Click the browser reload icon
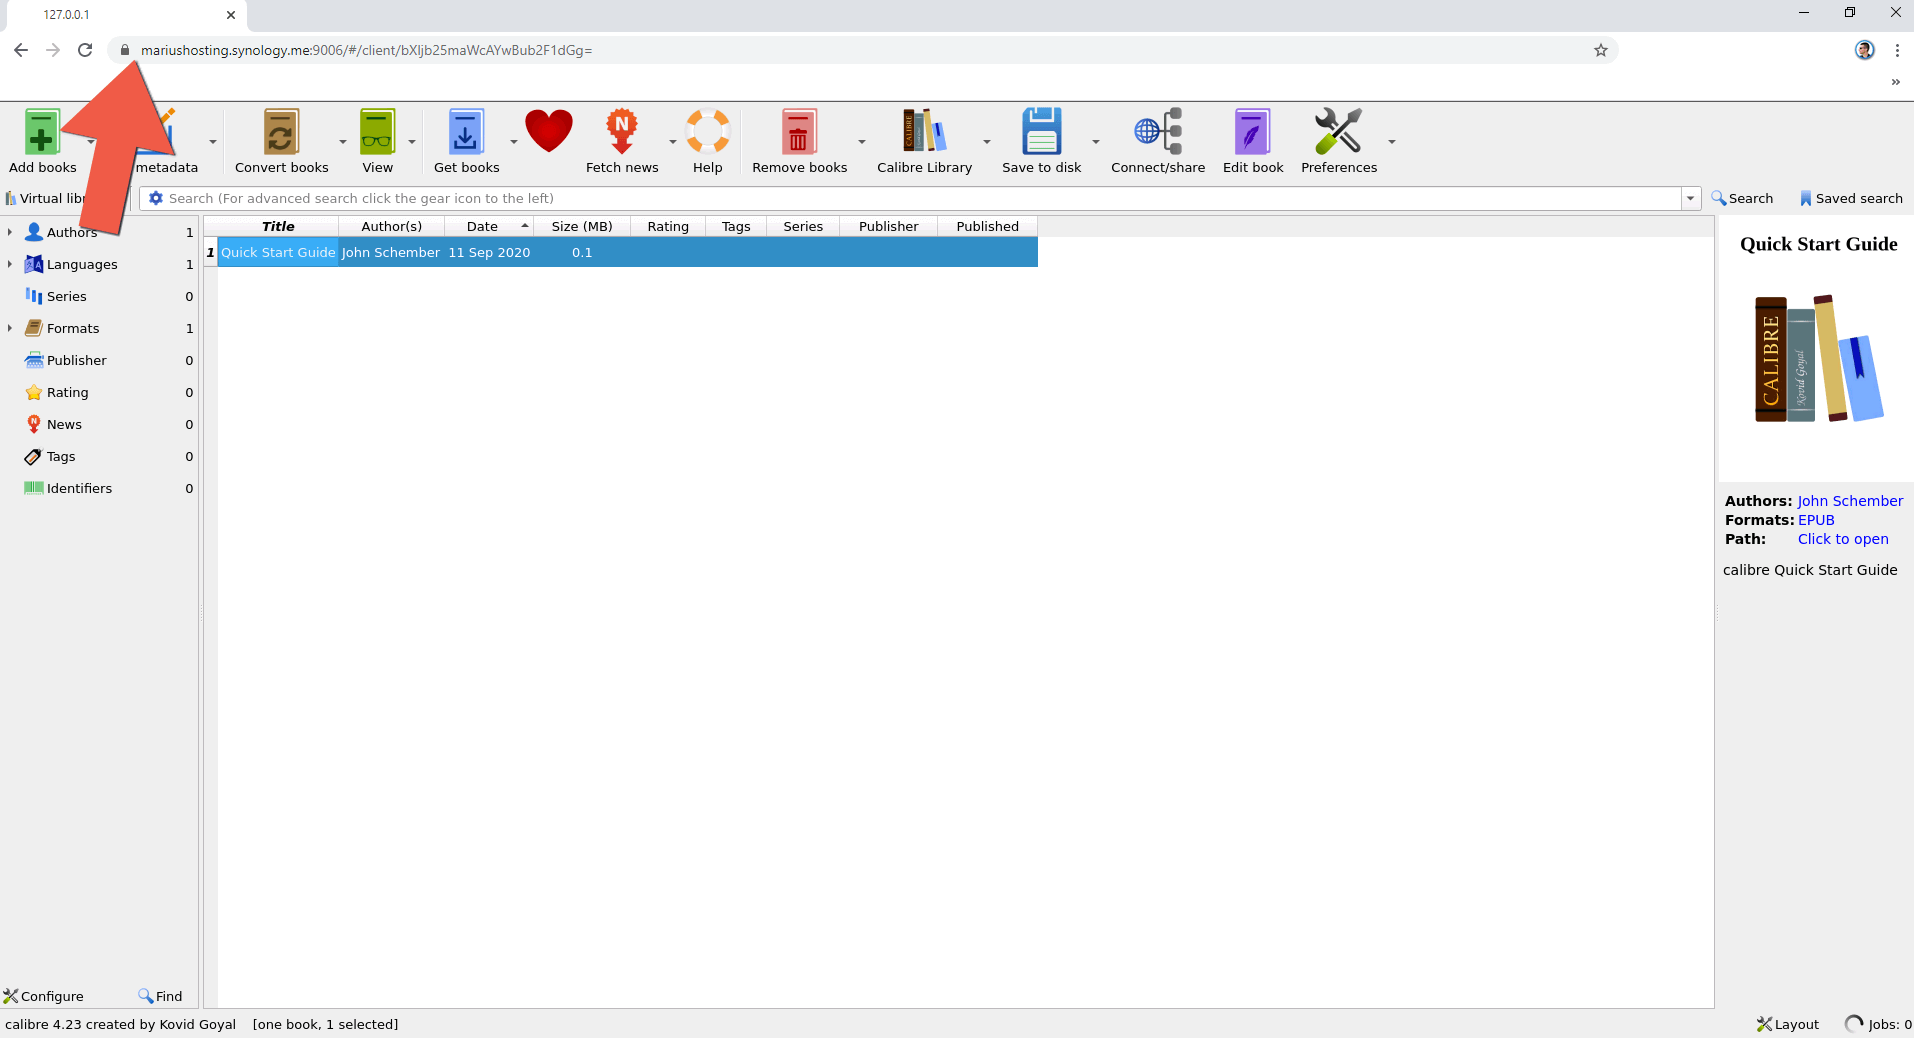Screen dimensions: 1914x1038 coord(85,50)
